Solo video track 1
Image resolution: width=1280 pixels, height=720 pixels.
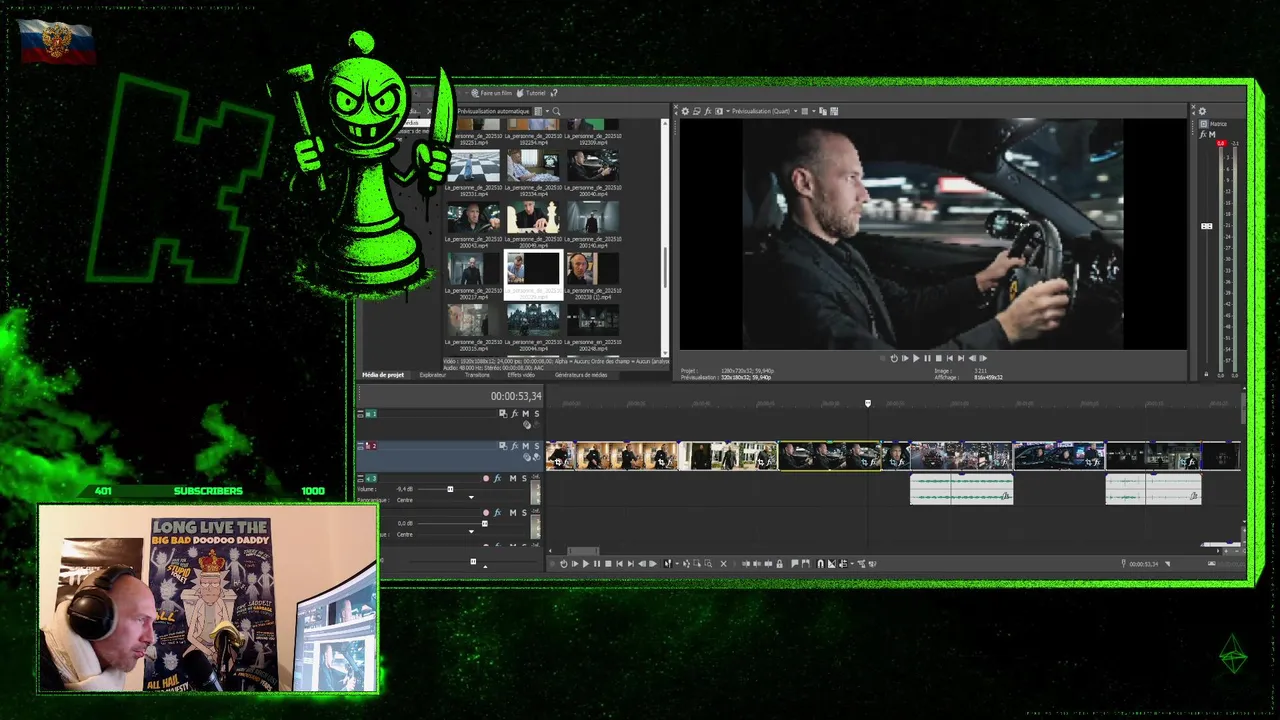[x=537, y=414]
